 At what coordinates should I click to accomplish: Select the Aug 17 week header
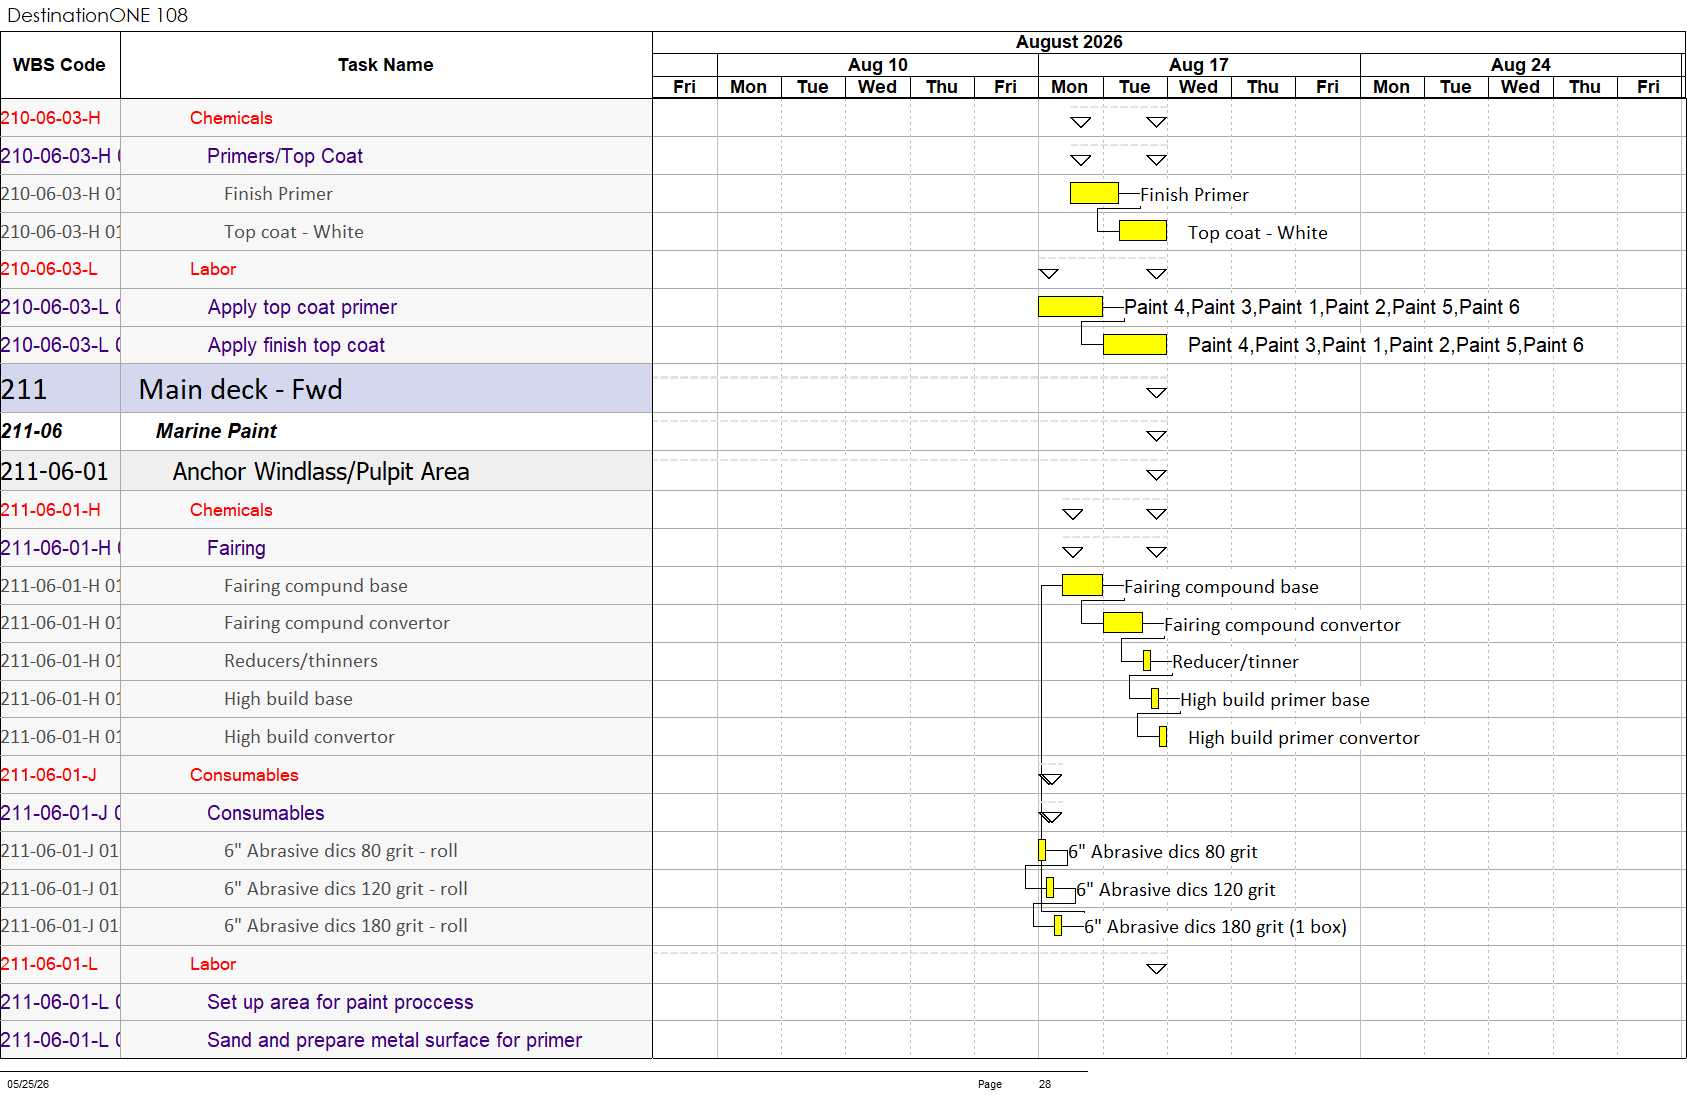point(1199,65)
